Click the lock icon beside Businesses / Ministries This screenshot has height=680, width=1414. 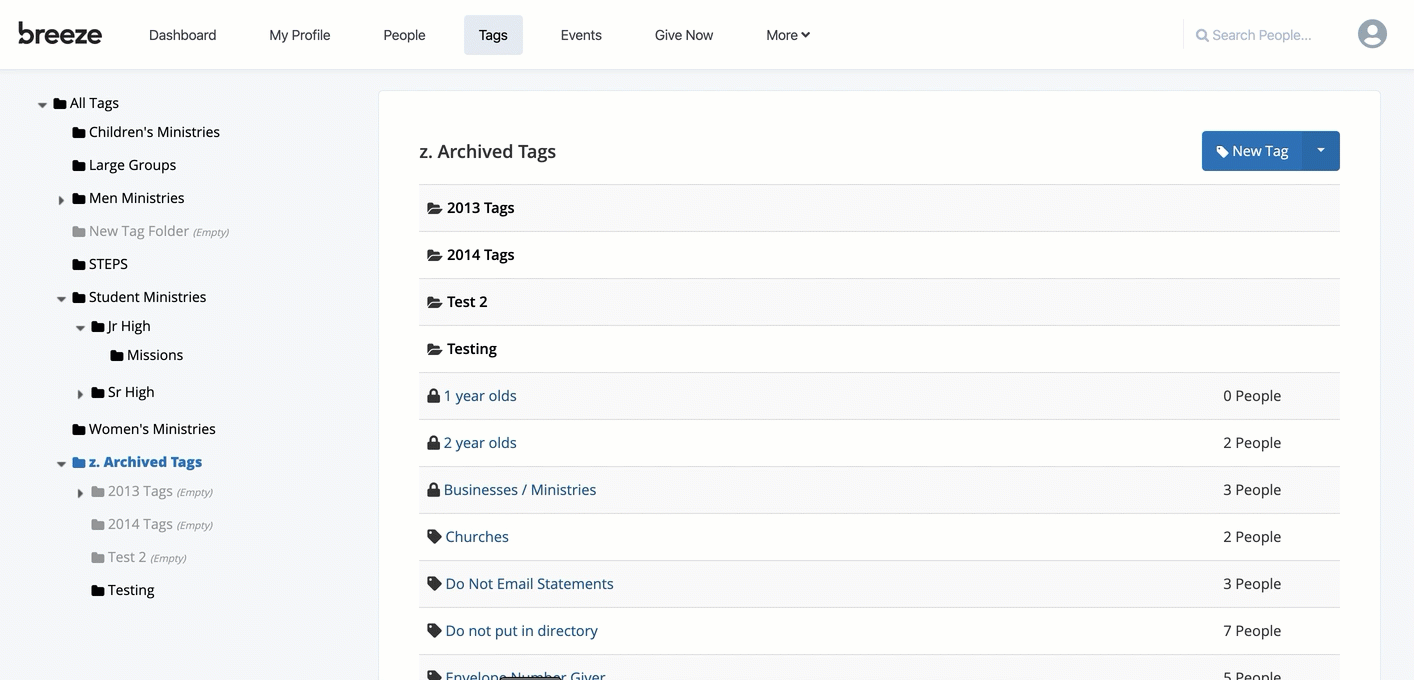[433, 489]
